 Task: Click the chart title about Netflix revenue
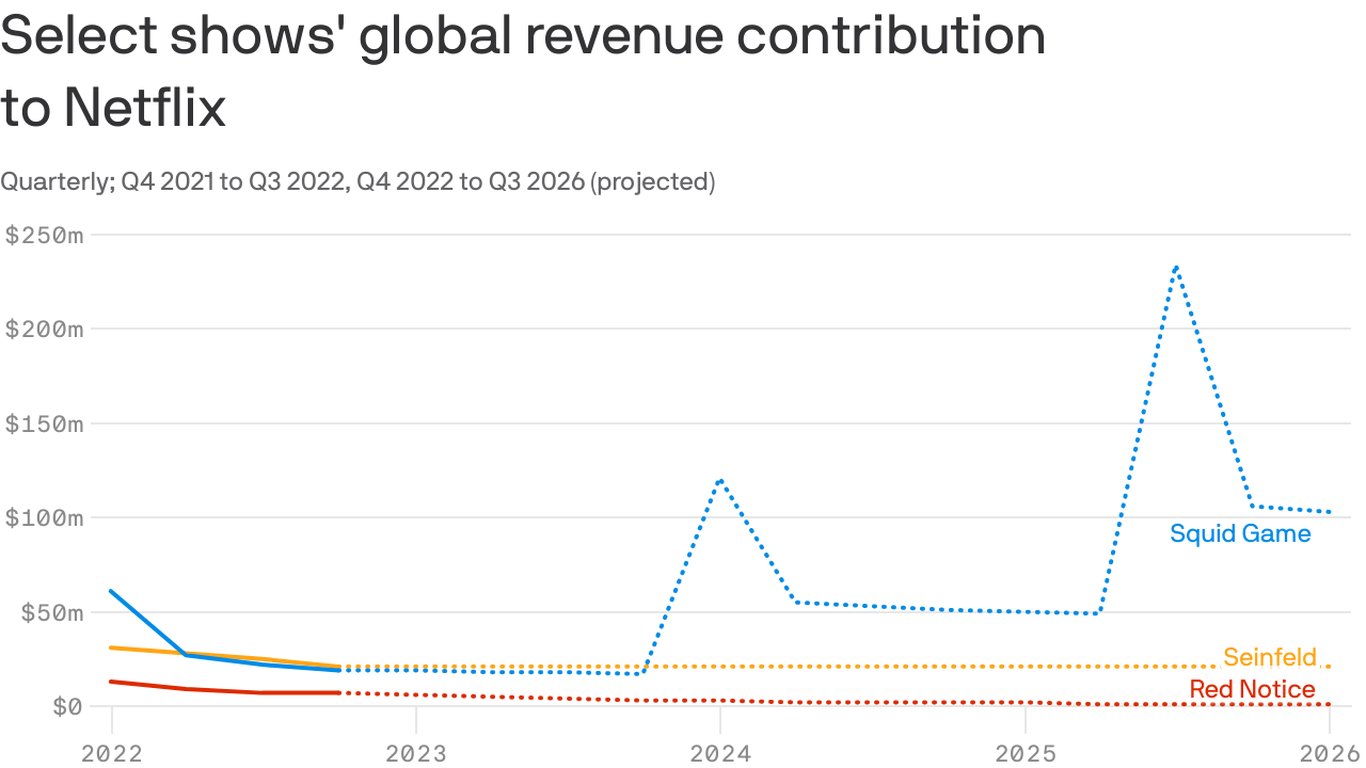coord(523,73)
